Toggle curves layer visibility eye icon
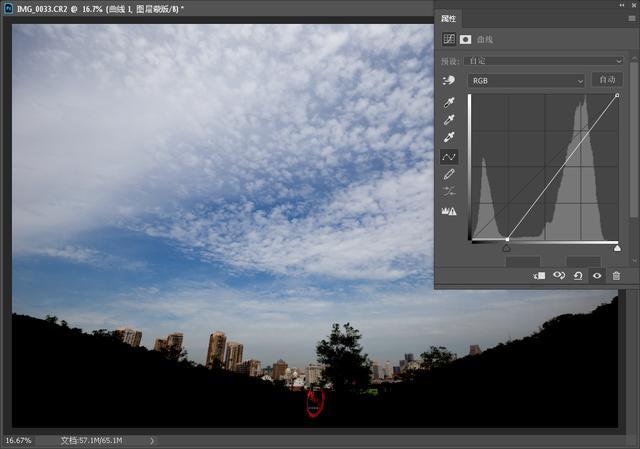This screenshot has height=449, width=640. coord(597,275)
